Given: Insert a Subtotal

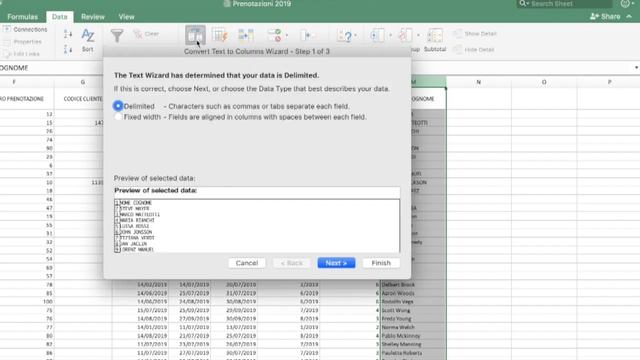Looking at the screenshot, I should click(435, 40).
